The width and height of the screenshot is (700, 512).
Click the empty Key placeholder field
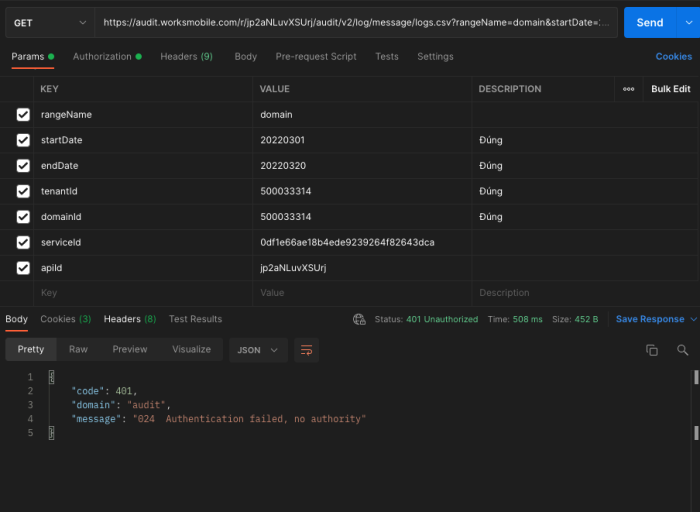(143, 293)
